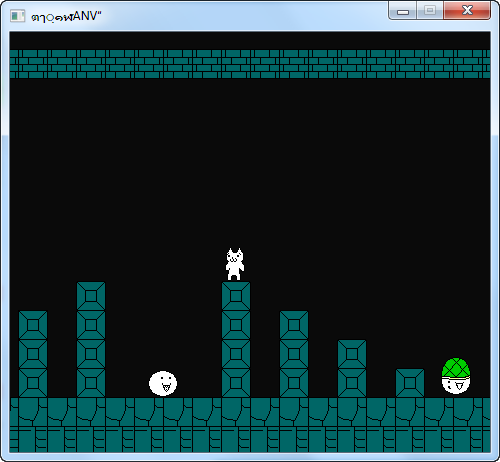This screenshot has width=500, height=462.
Task: Click the single block near turtle enemy
Action: [x=410, y=383]
